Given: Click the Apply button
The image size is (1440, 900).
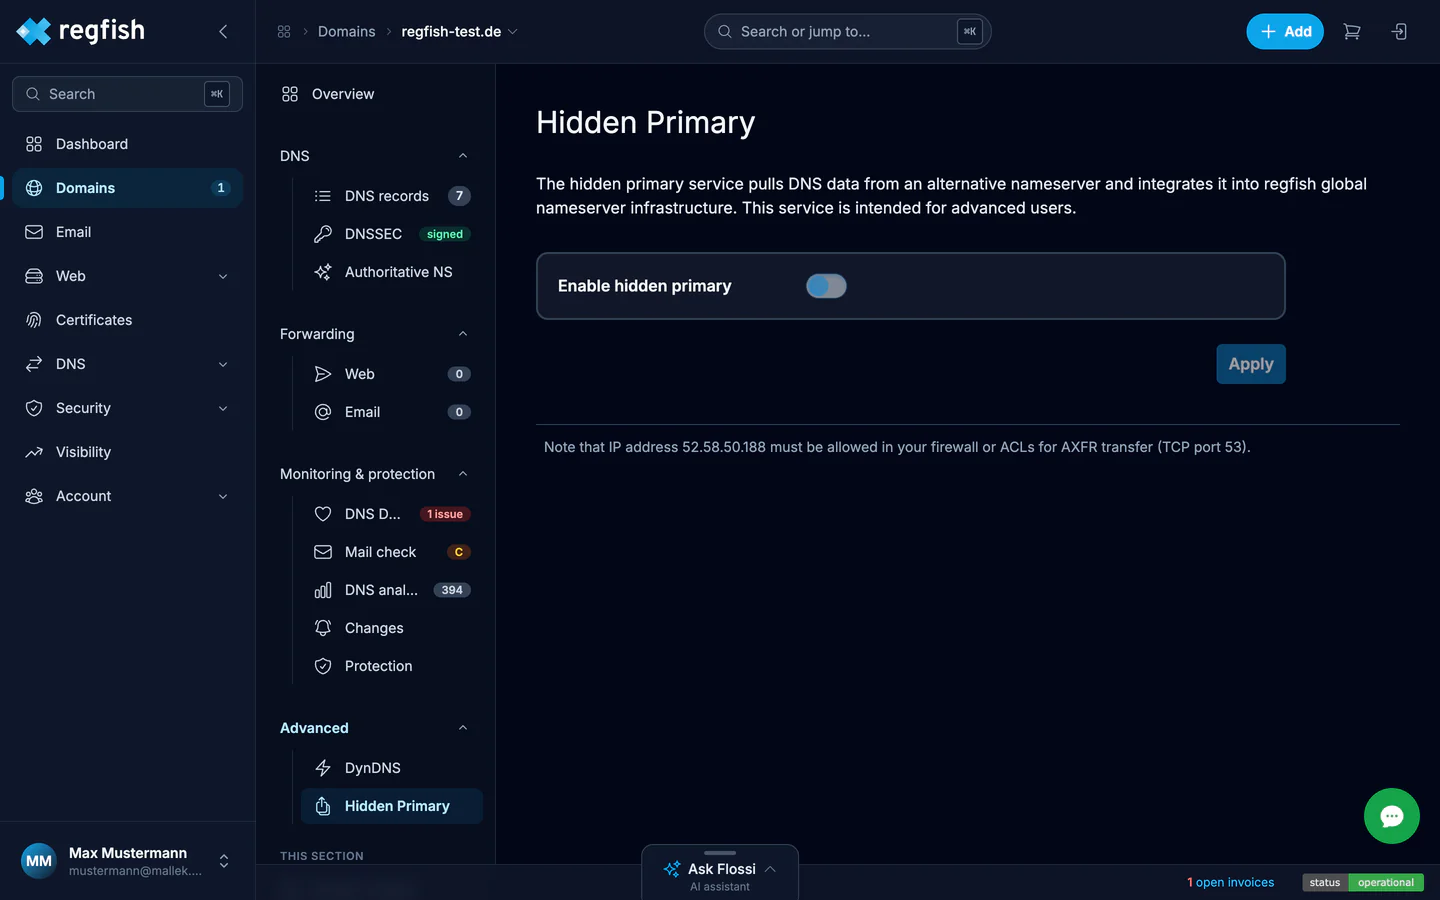Looking at the screenshot, I should point(1250,364).
